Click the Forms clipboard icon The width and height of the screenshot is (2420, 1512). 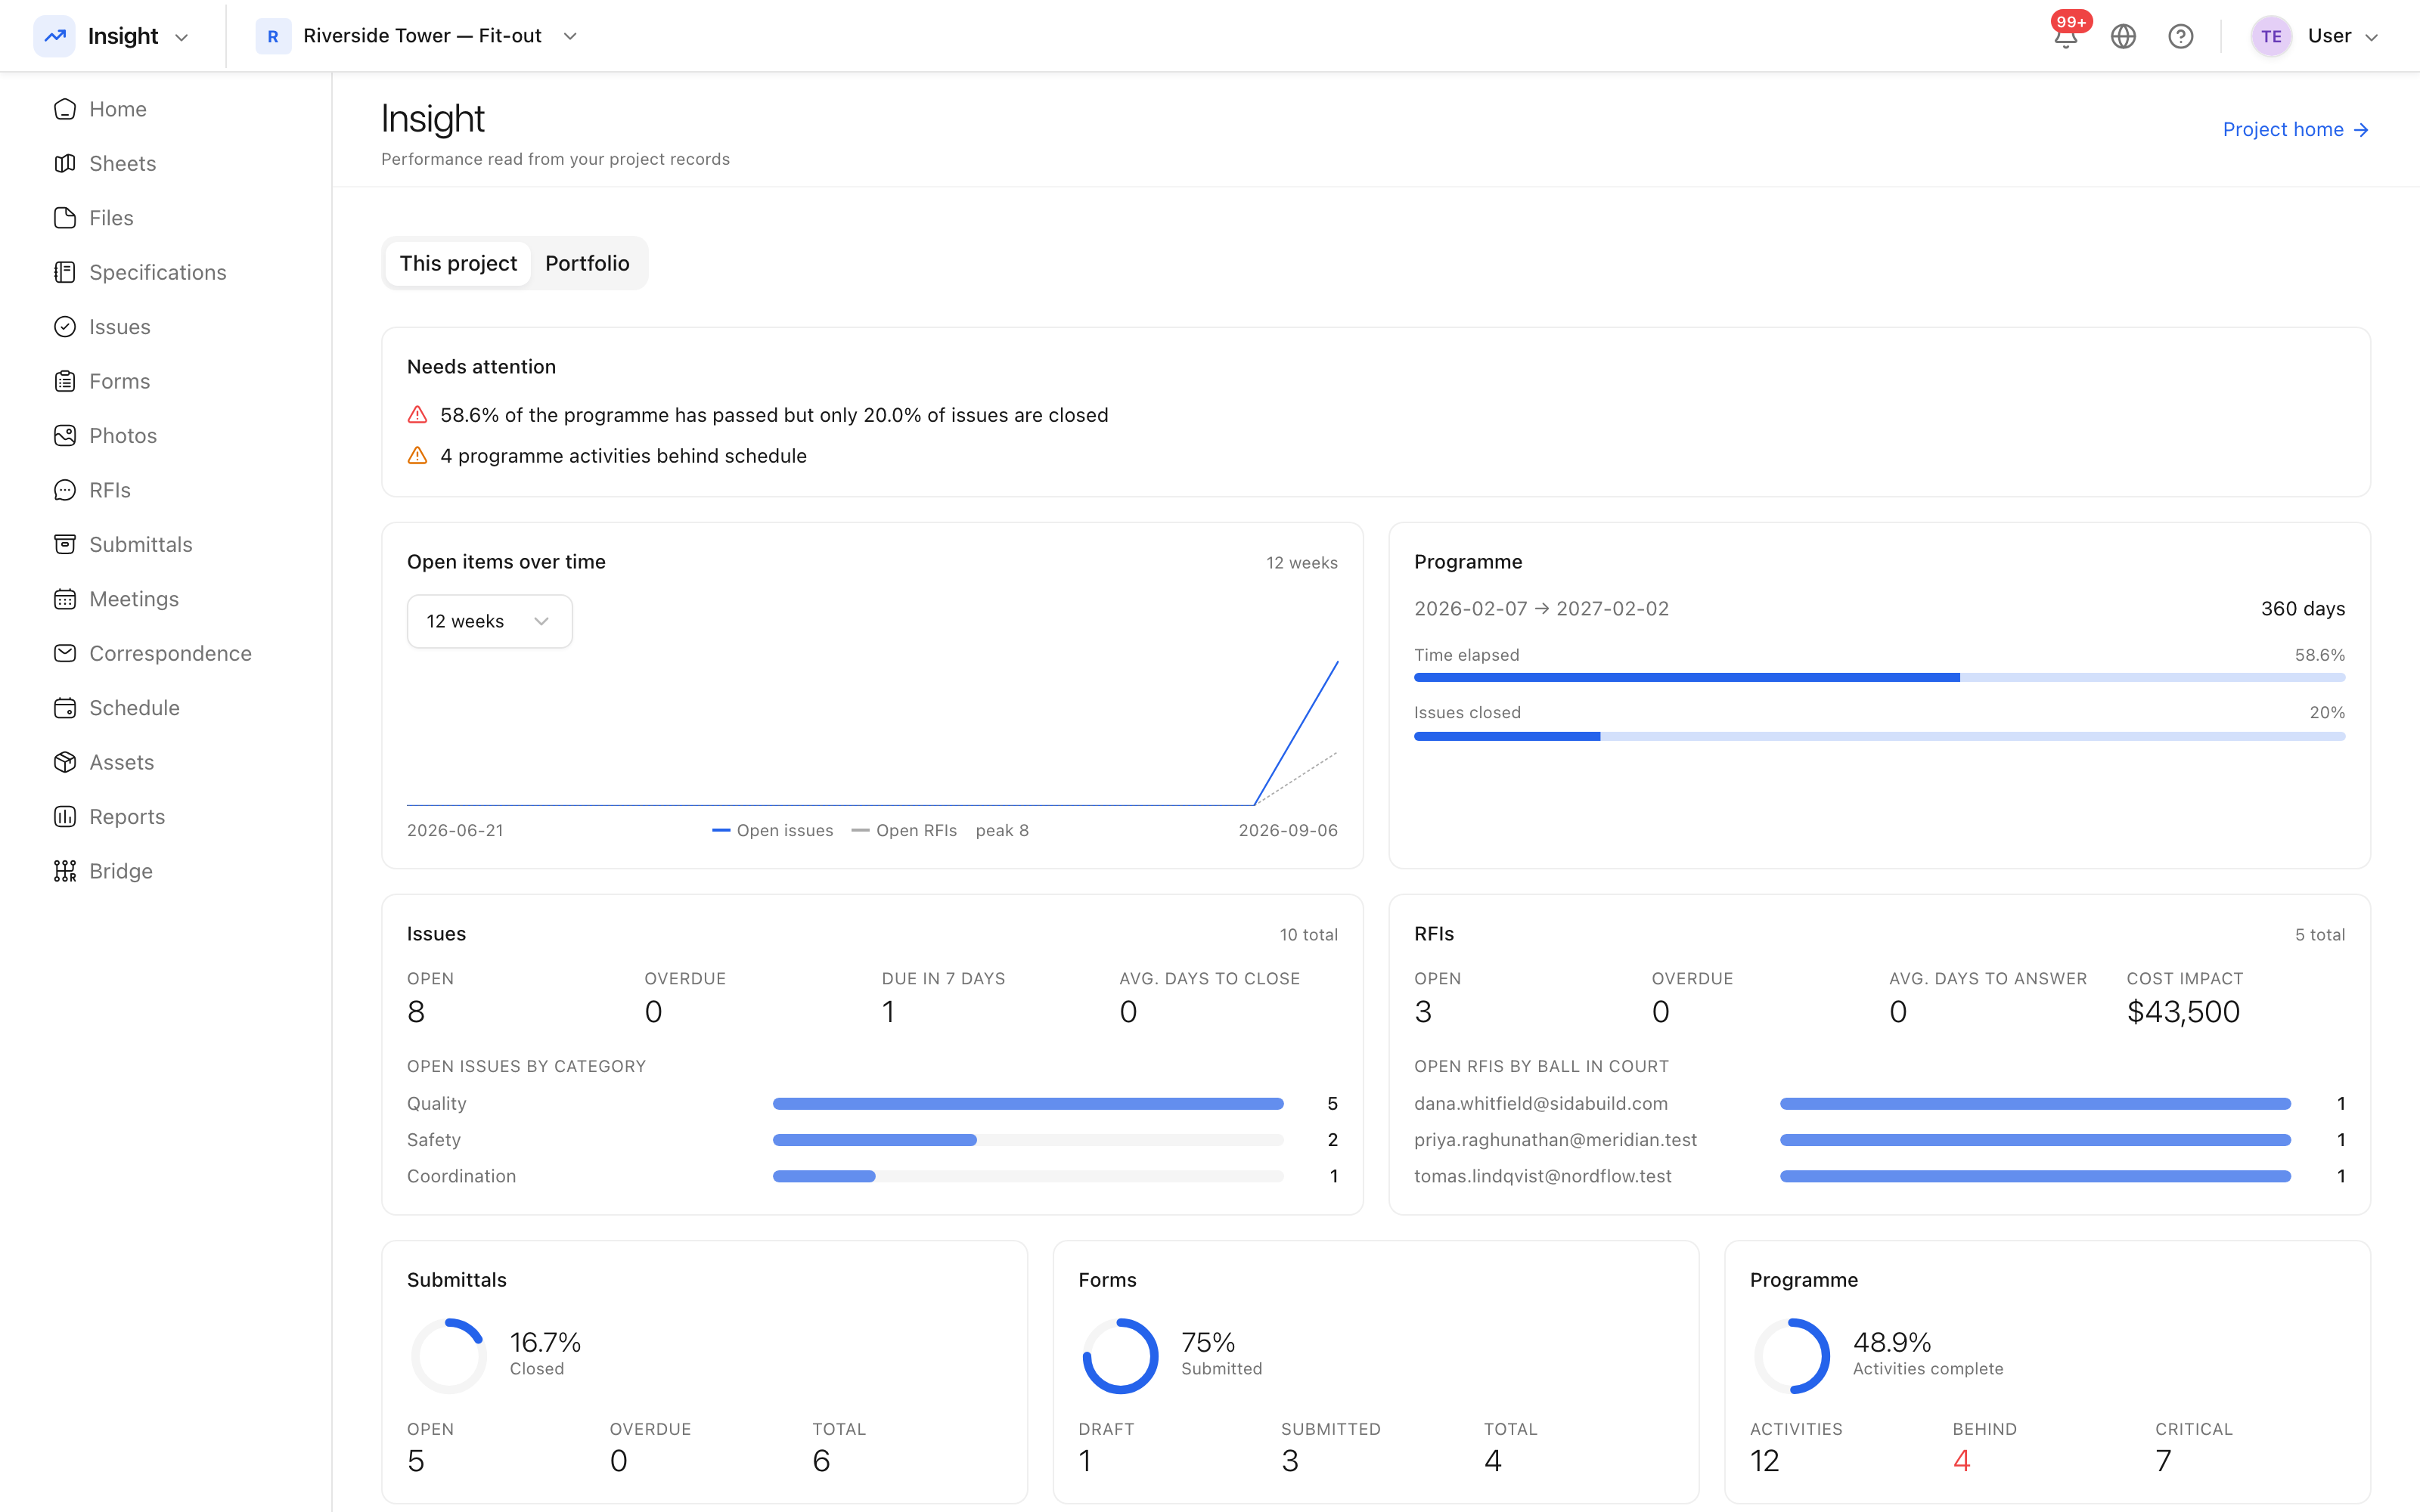(x=65, y=381)
